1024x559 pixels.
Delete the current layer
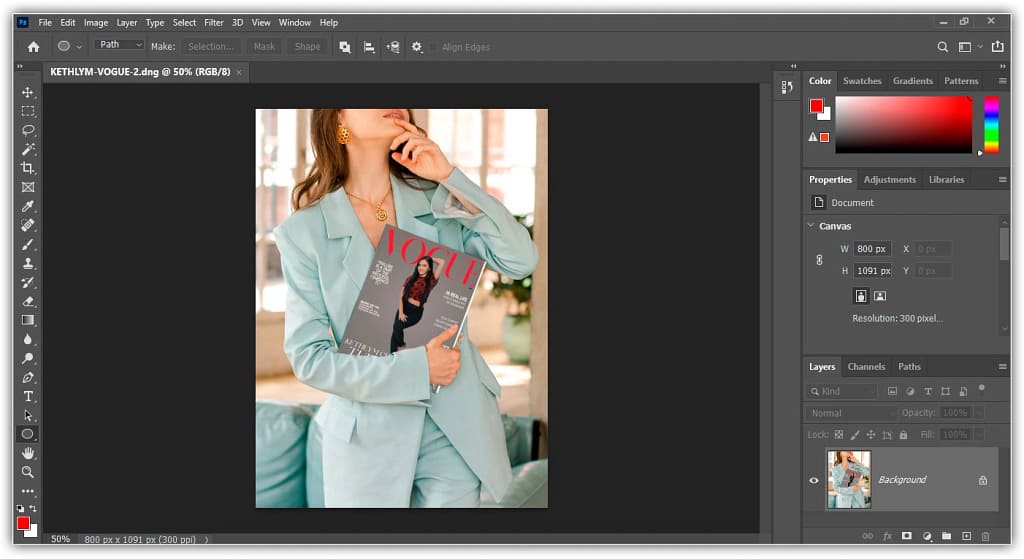[985, 535]
